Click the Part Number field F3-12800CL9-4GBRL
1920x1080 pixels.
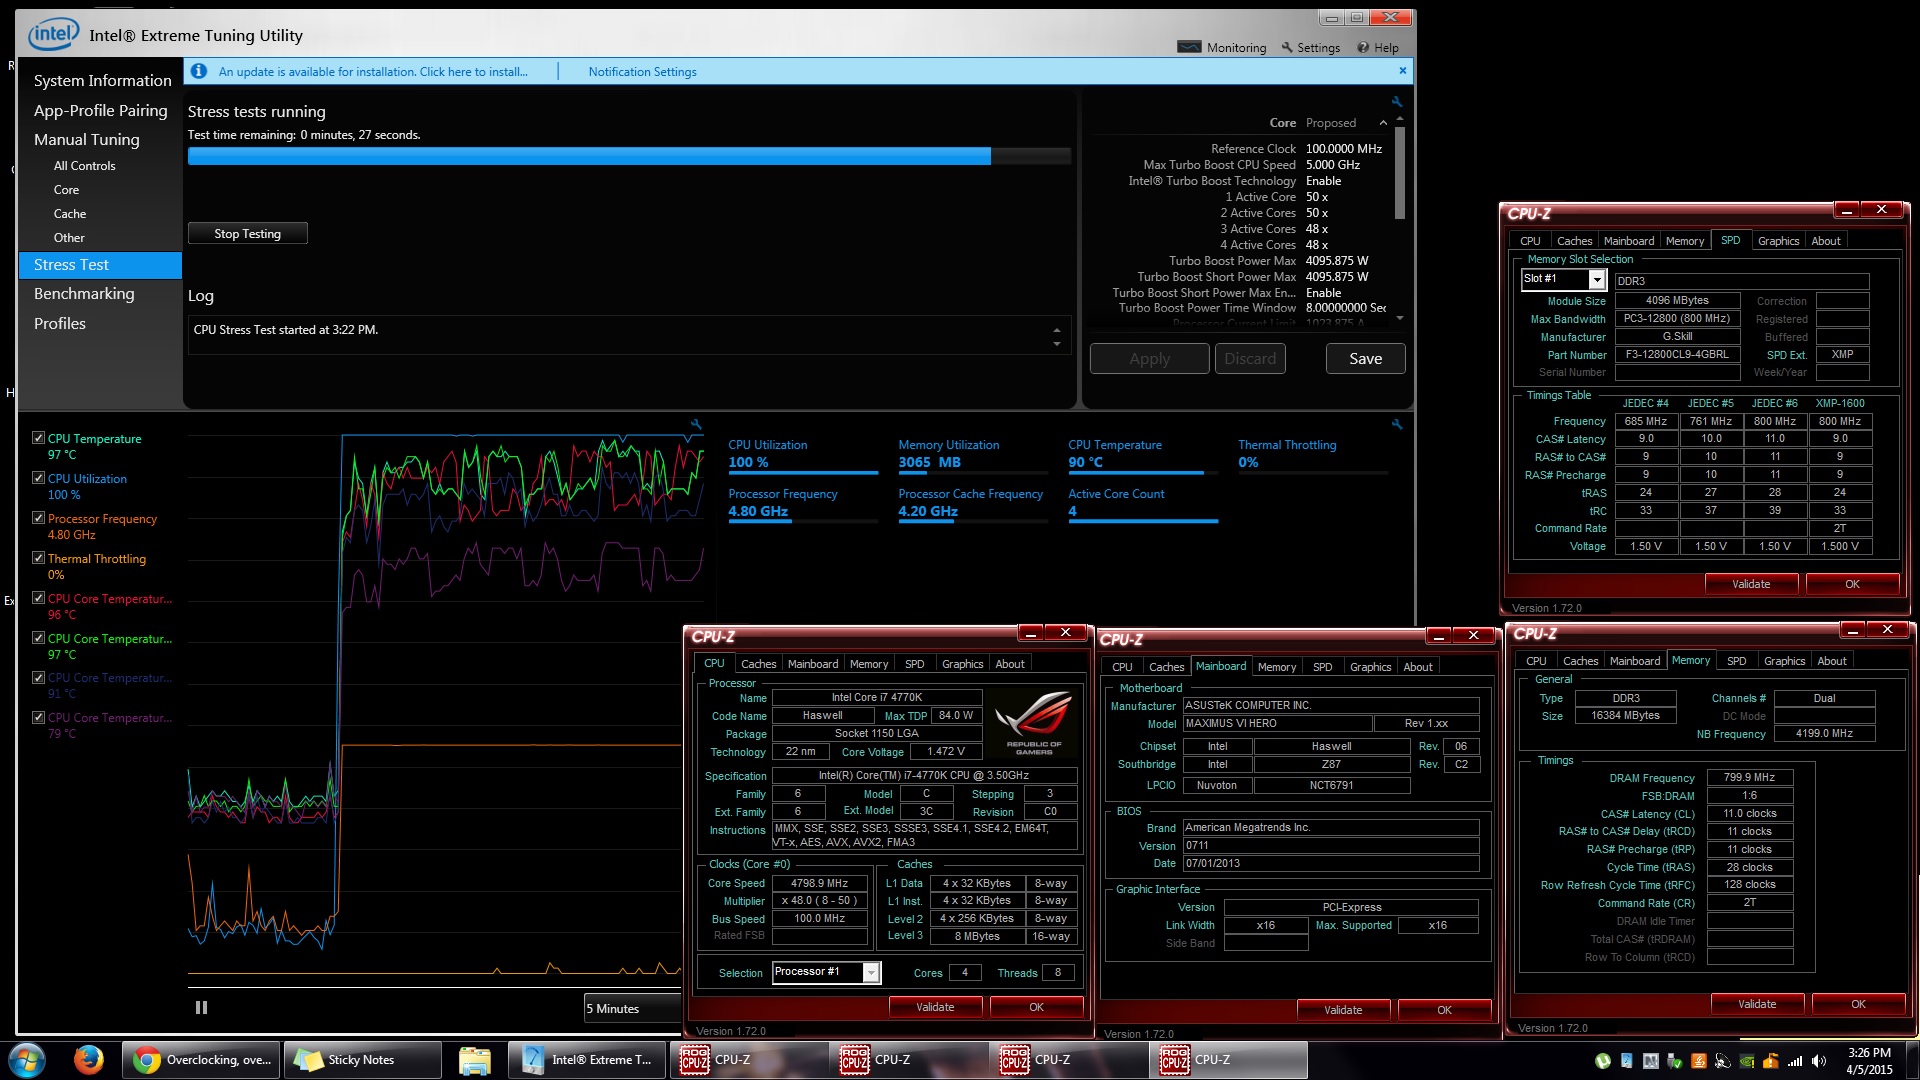click(1677, 355)
